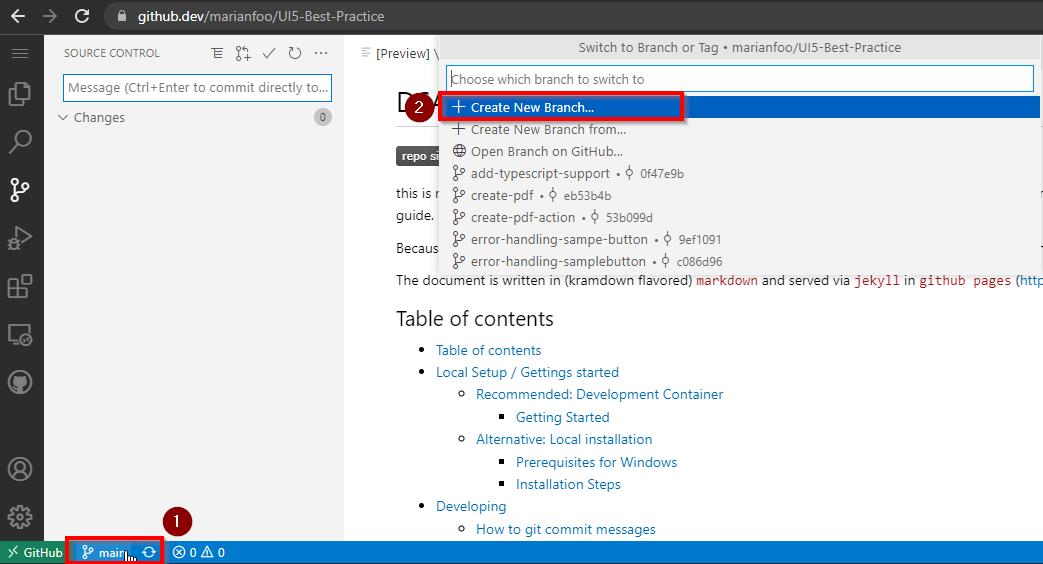Switch to add-typescript-support branch
The image size is (1043, 564).
pos(740,173)
